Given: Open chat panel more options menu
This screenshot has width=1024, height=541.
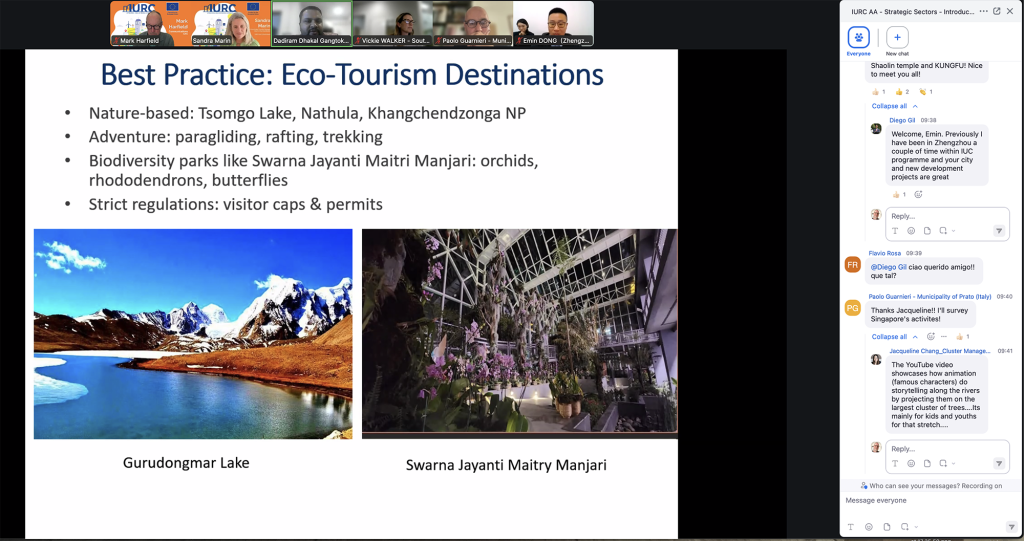Looking at the screenshot, I should coord(983,11).
